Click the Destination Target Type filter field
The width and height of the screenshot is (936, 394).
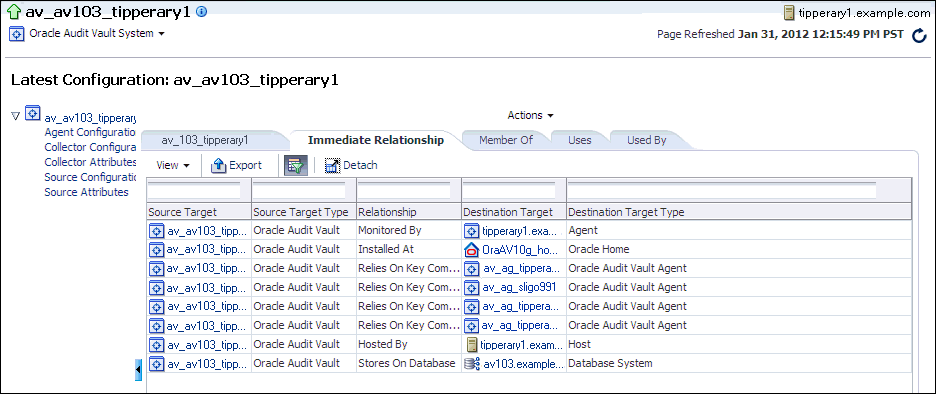[x=722, y=190]
